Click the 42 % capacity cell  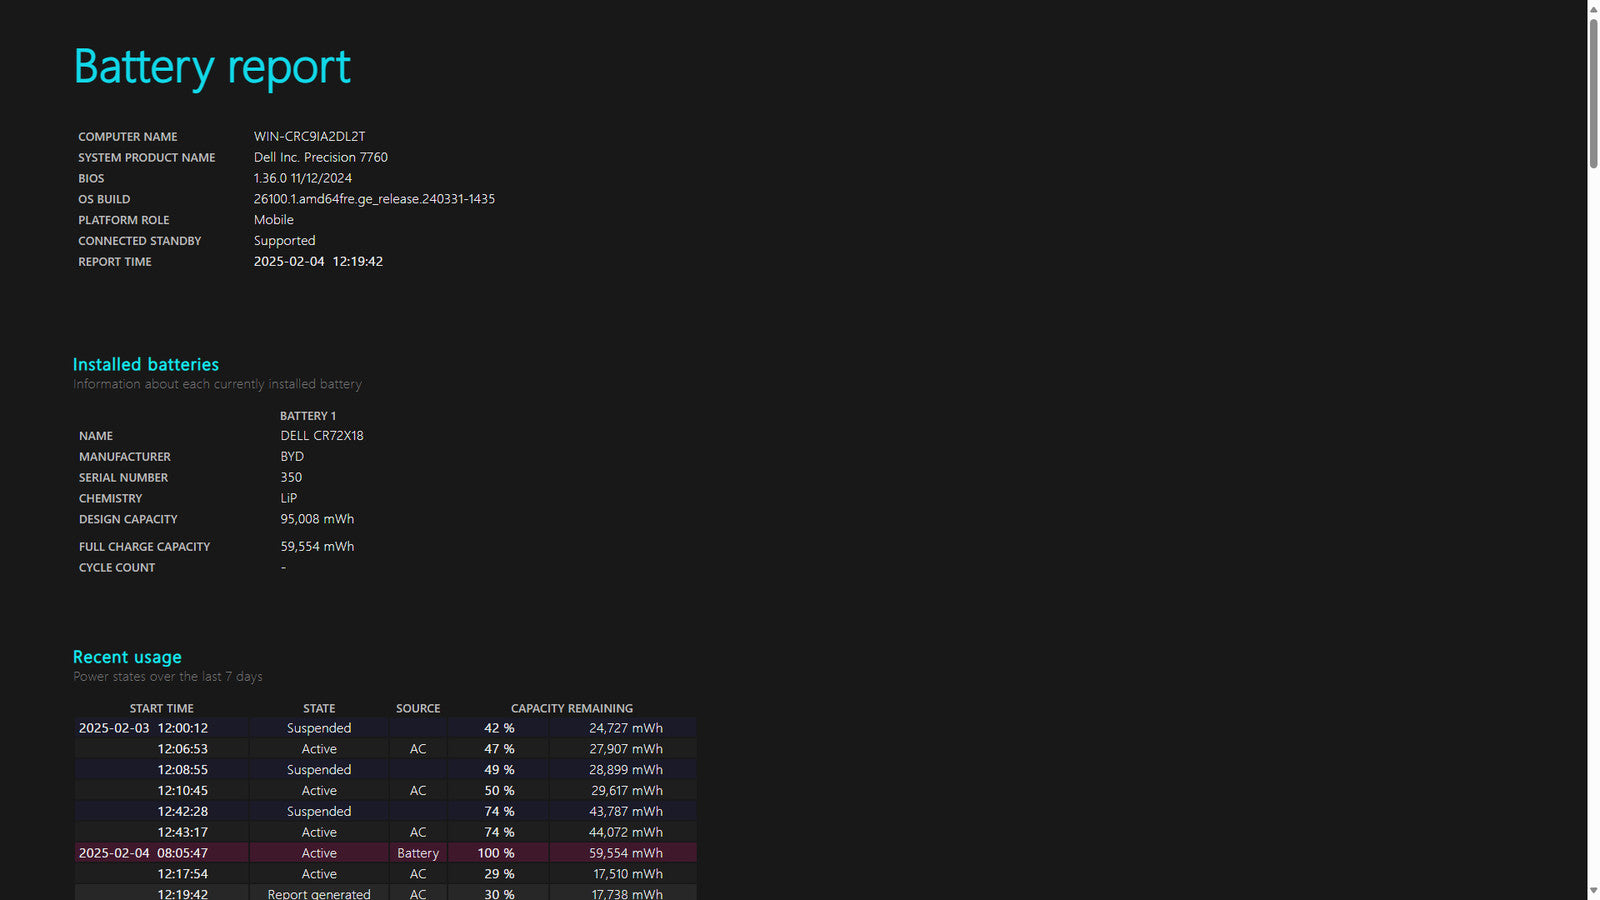(x=499, y=728)
